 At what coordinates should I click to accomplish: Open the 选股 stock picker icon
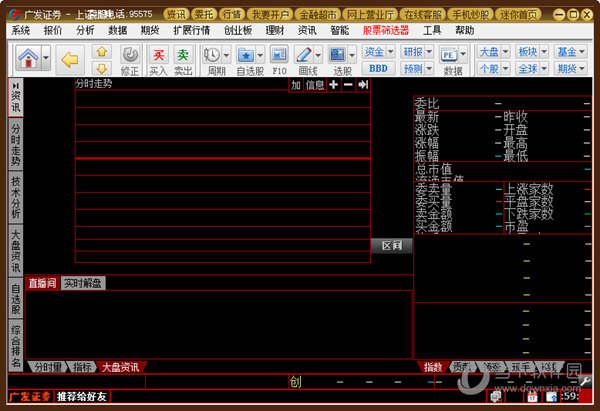(x=338, y=55)
